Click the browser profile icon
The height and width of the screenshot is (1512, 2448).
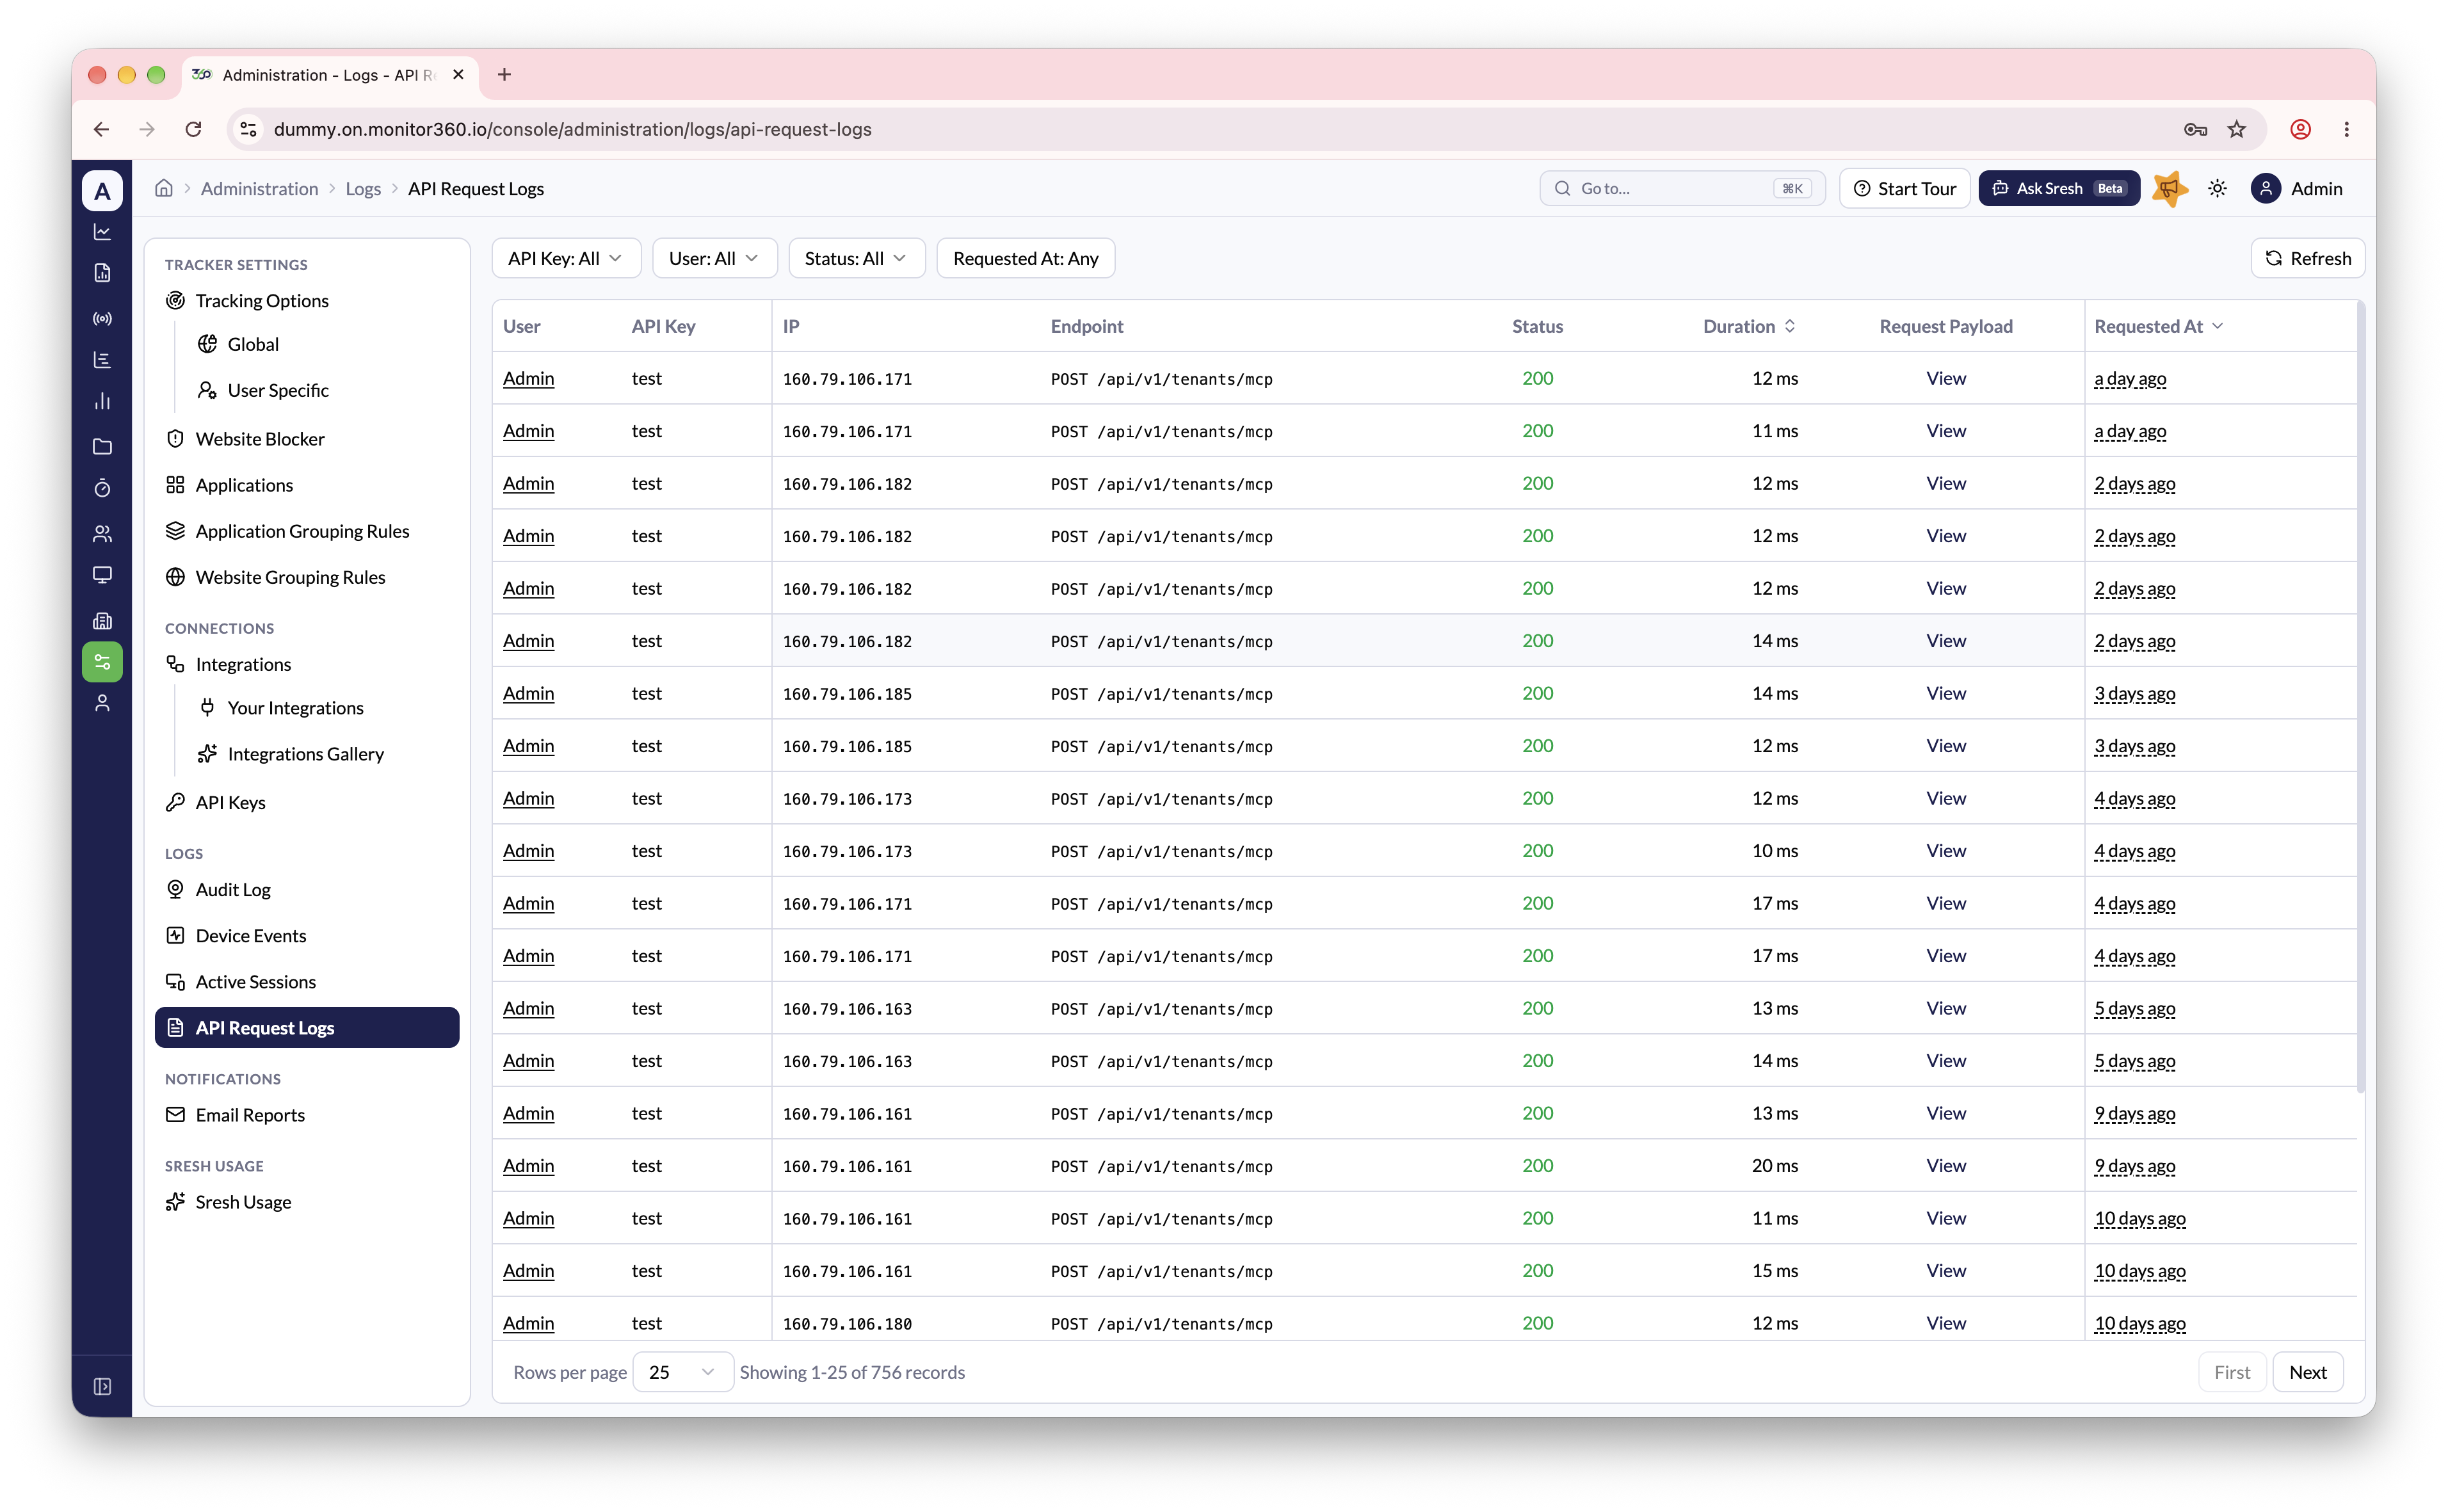click(x=2301, y=129)
